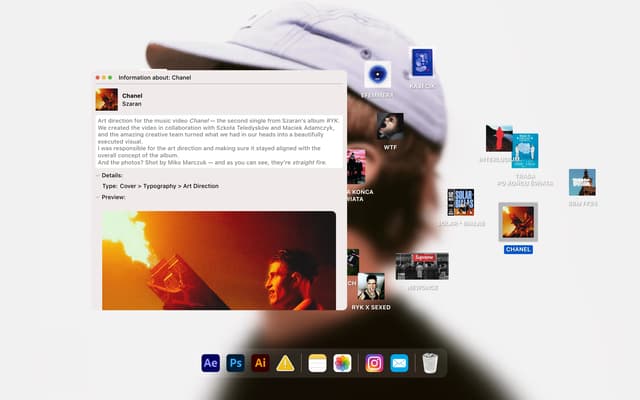Viewport: 640px width, 400px height.
Task: Collapse the Details section
Action: (x=98, y=175)
